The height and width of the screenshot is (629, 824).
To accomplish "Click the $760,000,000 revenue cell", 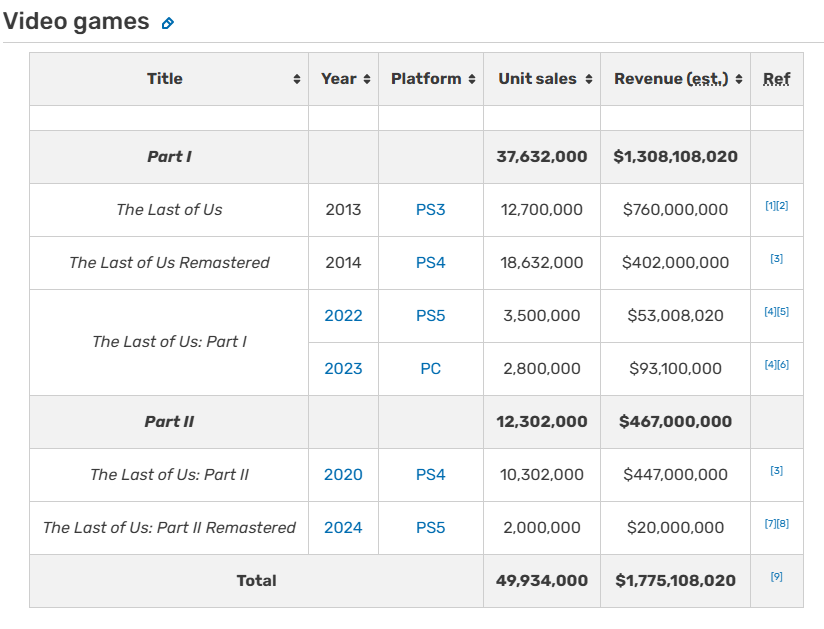I will [x=675, y=210].
